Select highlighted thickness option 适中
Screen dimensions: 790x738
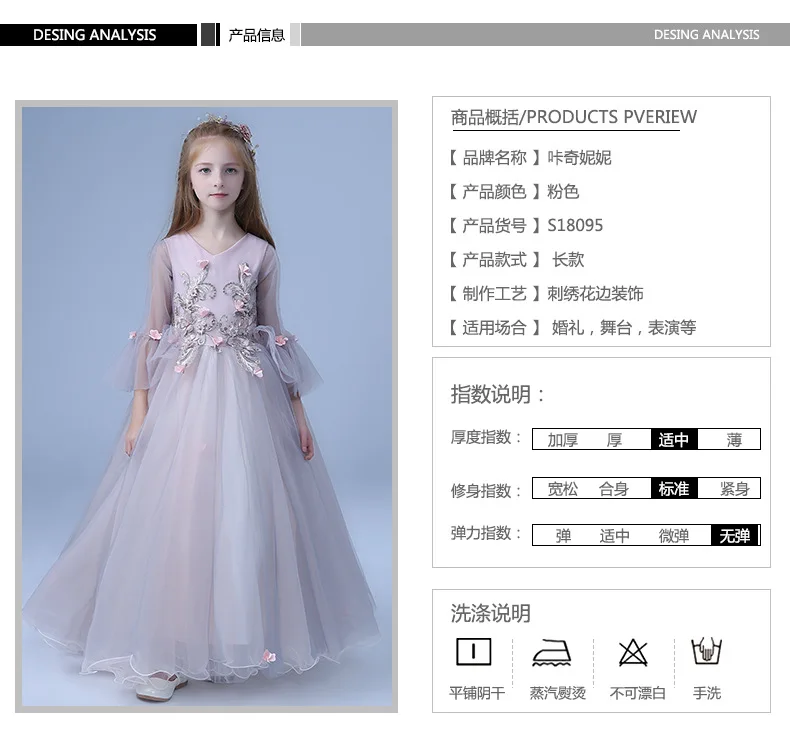coord(674,439)
